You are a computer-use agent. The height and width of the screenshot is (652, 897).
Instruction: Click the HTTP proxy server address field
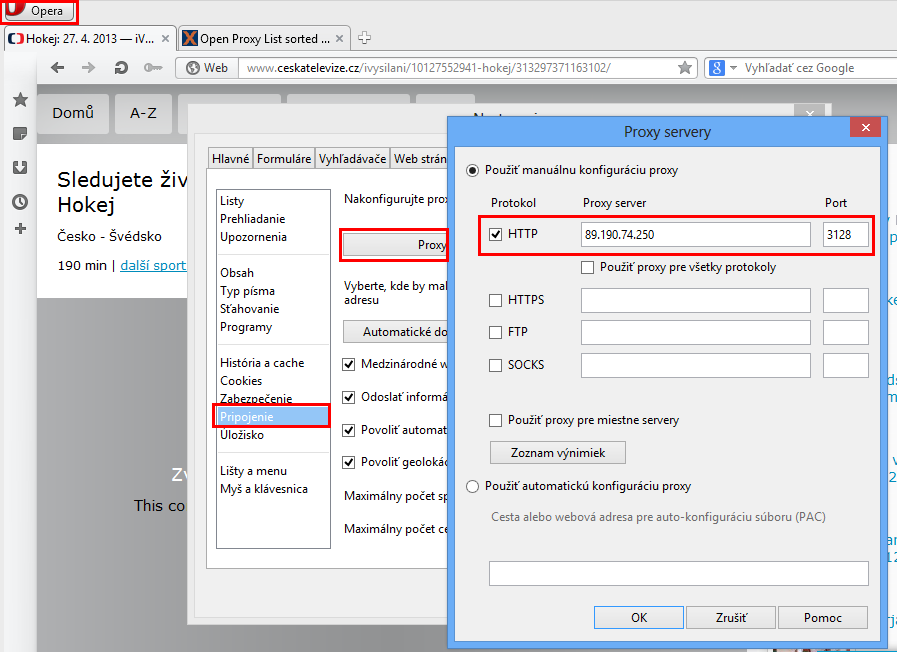tap(696, 235)
